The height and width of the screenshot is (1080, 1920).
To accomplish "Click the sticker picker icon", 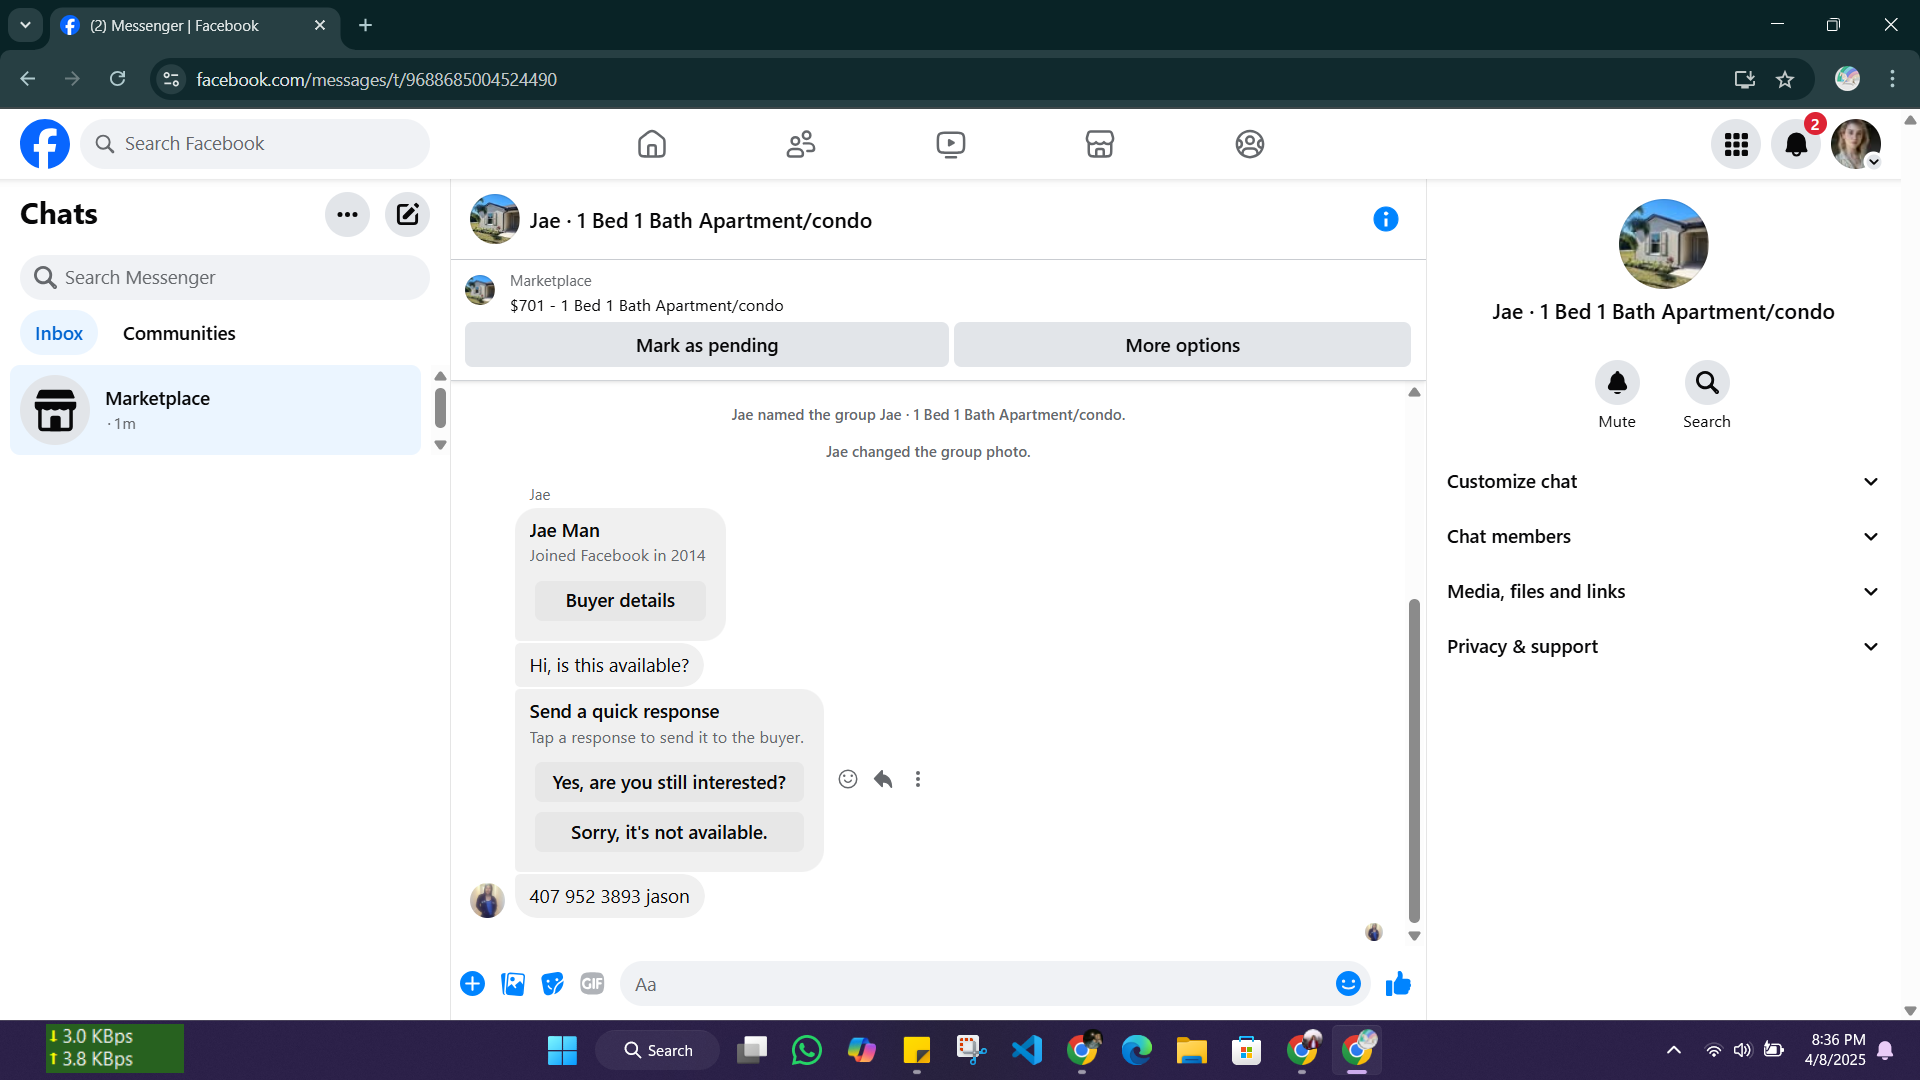I will coord(552,984).
